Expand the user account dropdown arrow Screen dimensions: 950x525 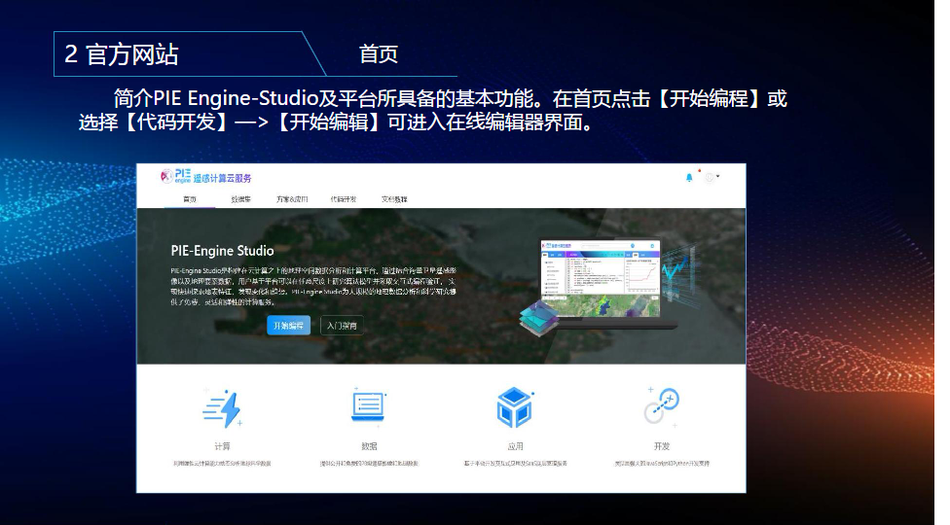(719, 177)
